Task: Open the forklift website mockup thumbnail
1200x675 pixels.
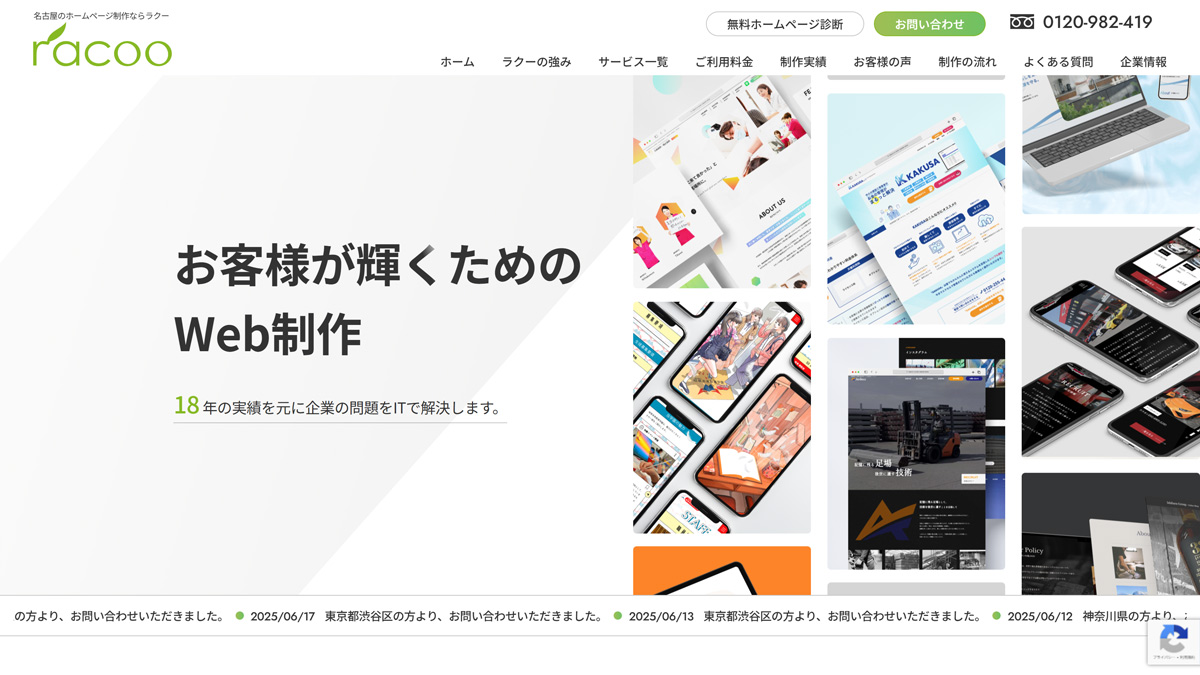Action: (x=916, y=454)
